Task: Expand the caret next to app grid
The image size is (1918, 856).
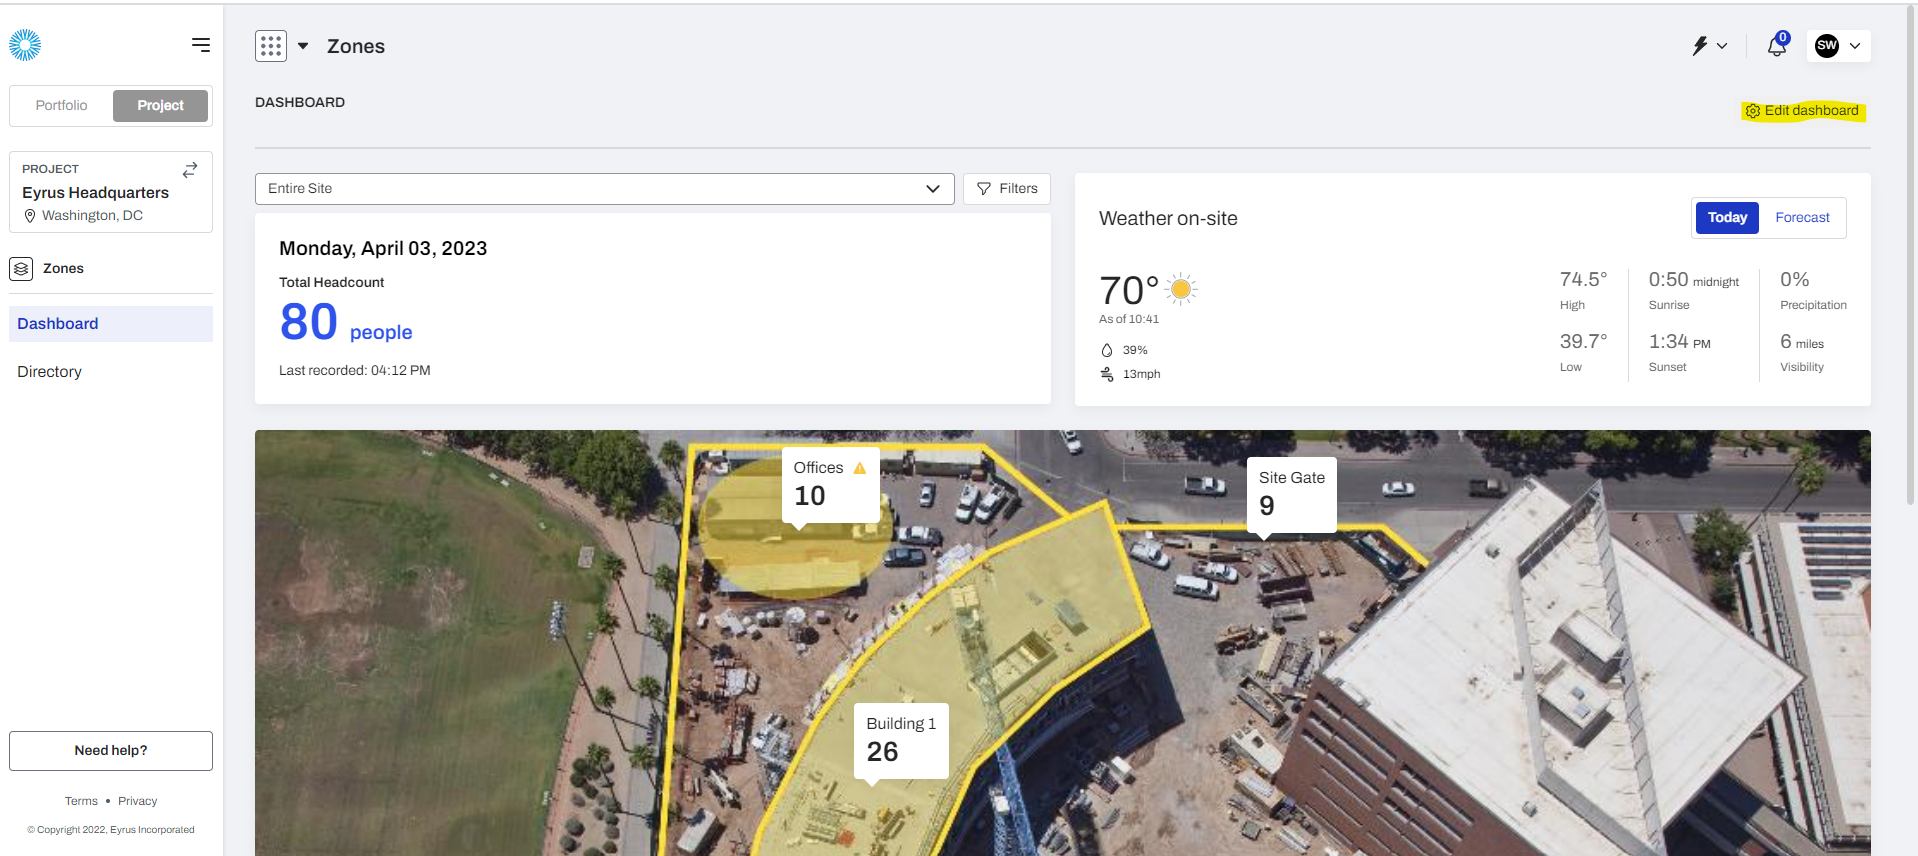Action: pos(303,46)
